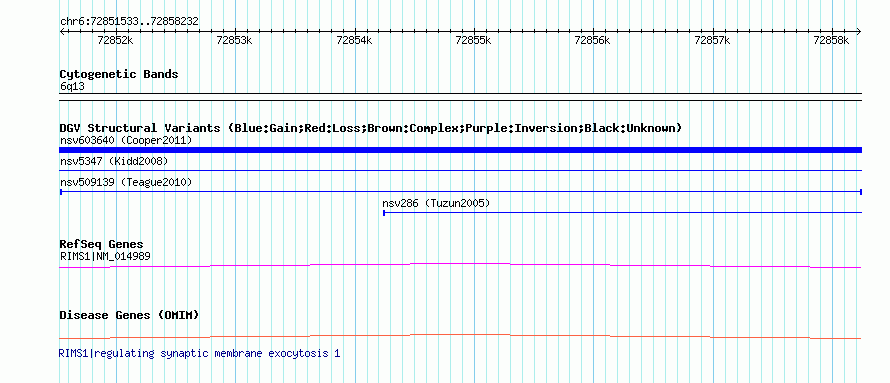Click the 72856k ruler tick label

point(593,40)
